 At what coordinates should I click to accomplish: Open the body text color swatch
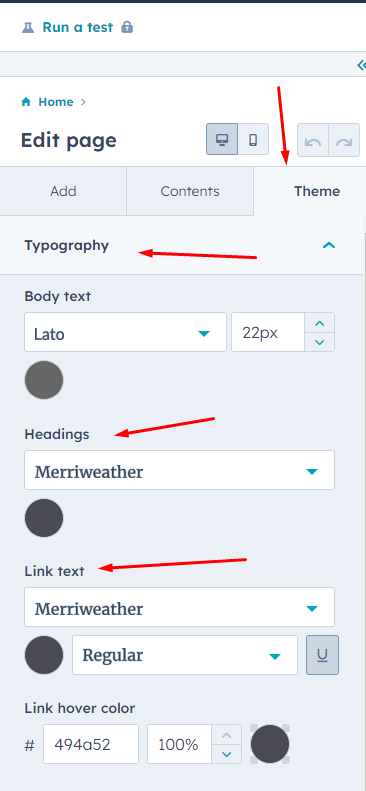44,380
